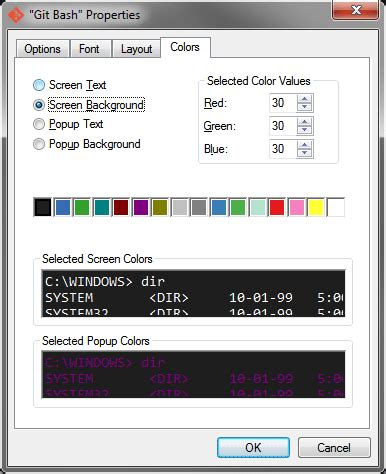Choose the dark red color swatch

click(121, 207)
